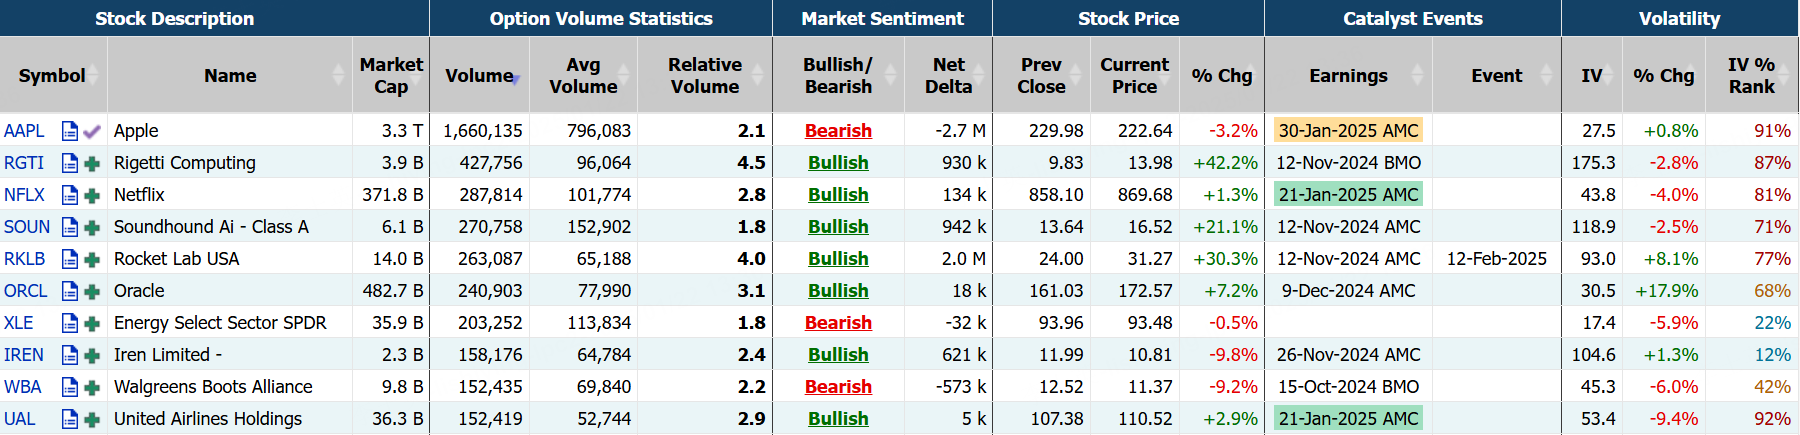The height and width of the screenshot is (435, 1800).
Task: Sort by Earnings column arrows
Action: (x=1417, y=76)
